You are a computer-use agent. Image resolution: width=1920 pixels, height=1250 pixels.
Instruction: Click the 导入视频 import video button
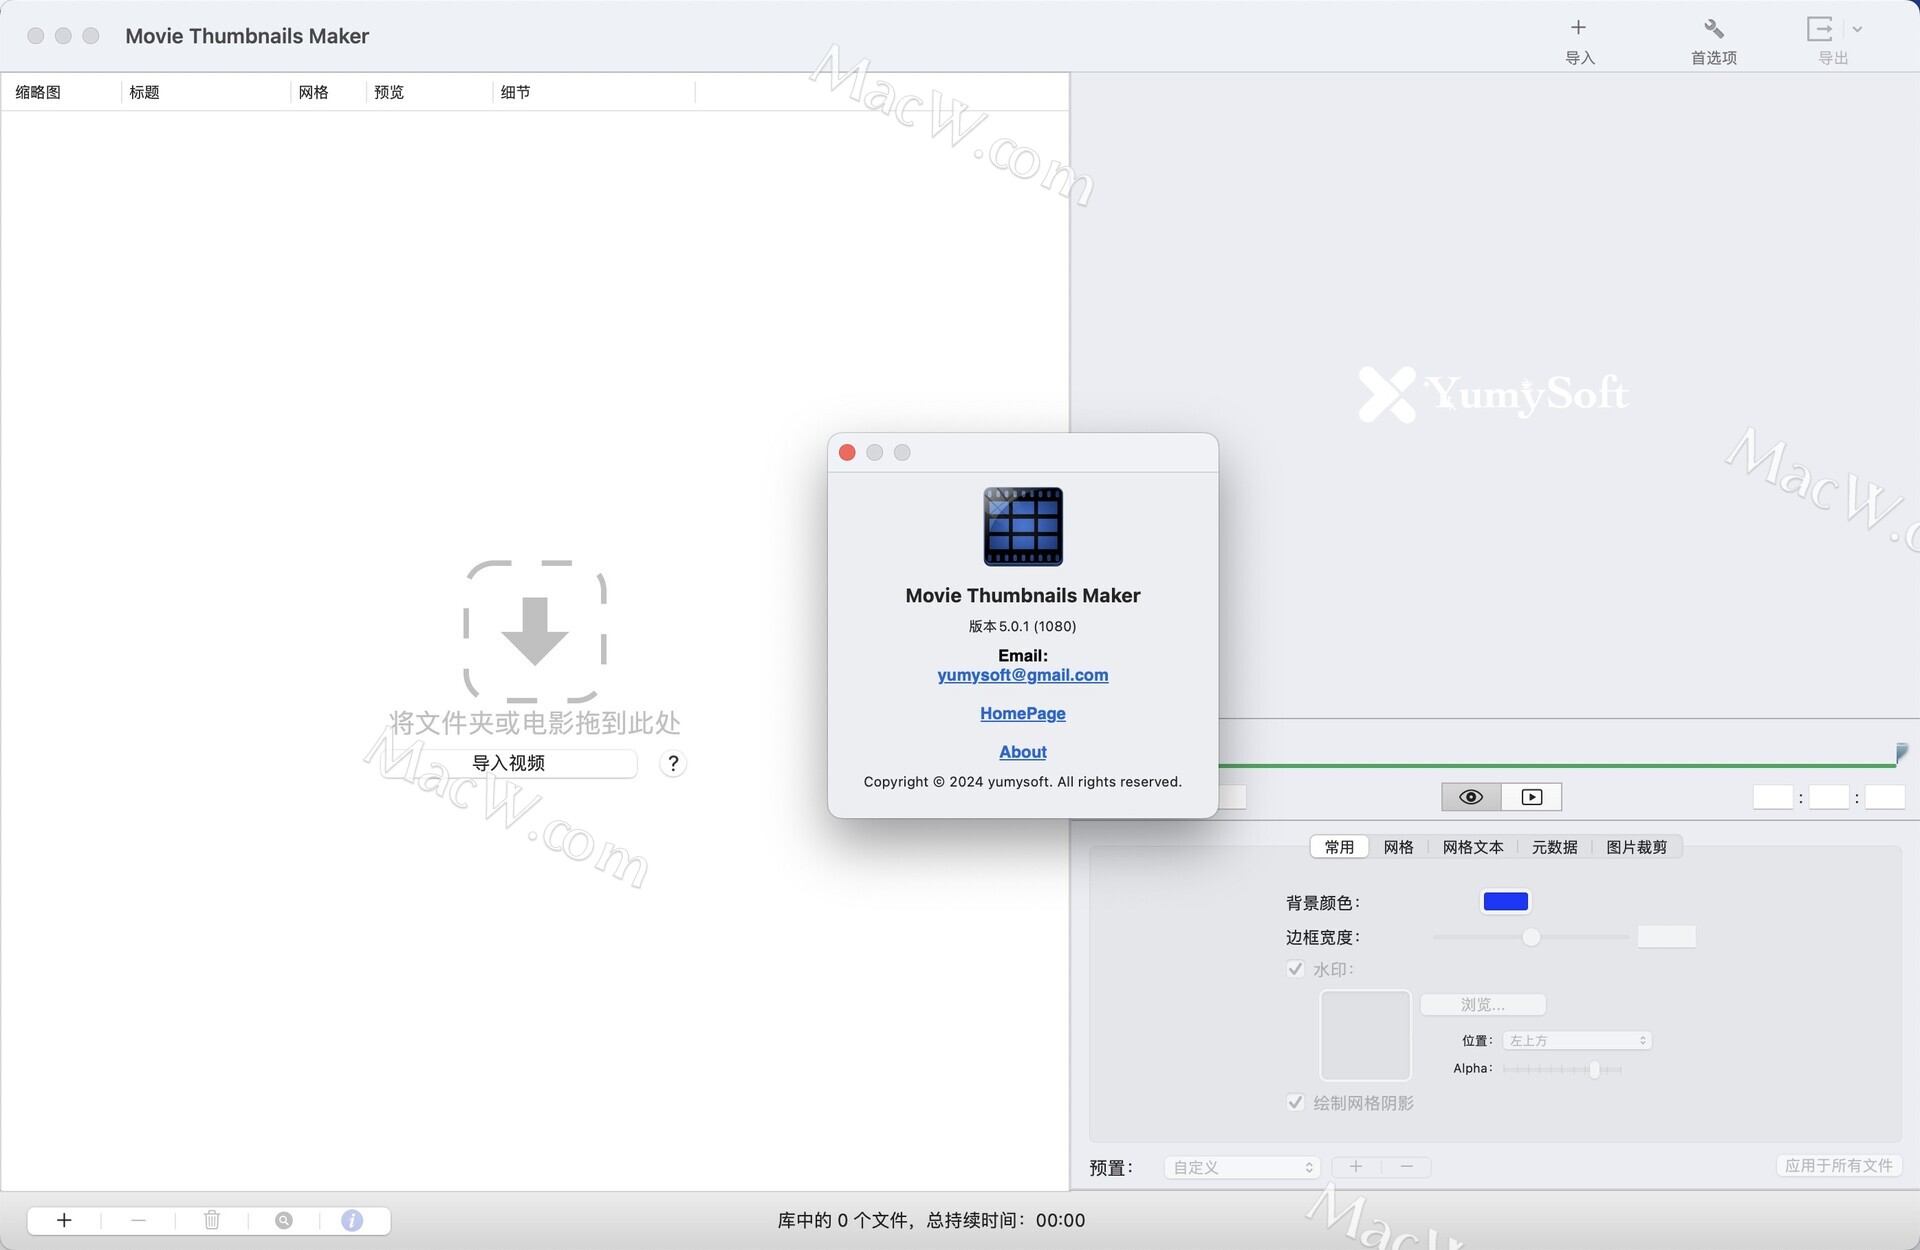(x=508, y=764)
